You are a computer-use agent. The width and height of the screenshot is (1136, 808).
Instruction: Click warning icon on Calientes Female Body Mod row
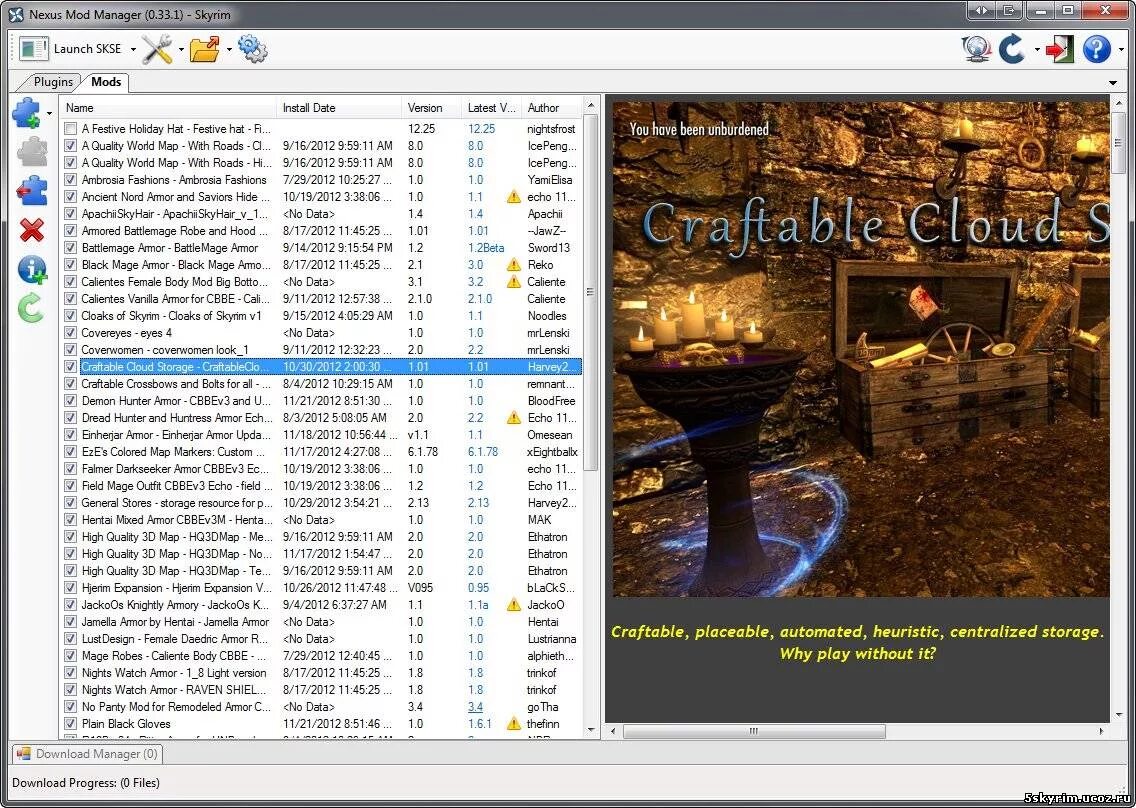[x=514, y=281]
